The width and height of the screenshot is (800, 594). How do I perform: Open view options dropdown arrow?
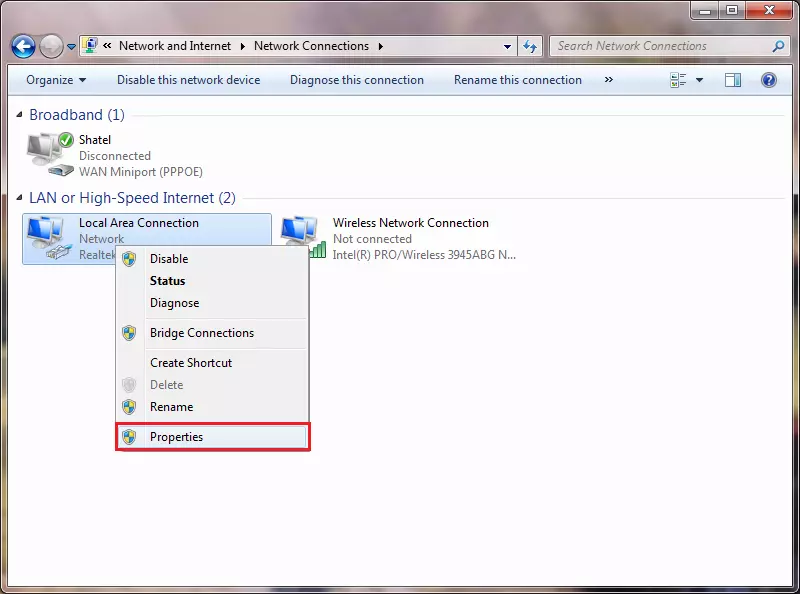click(699, 80)
